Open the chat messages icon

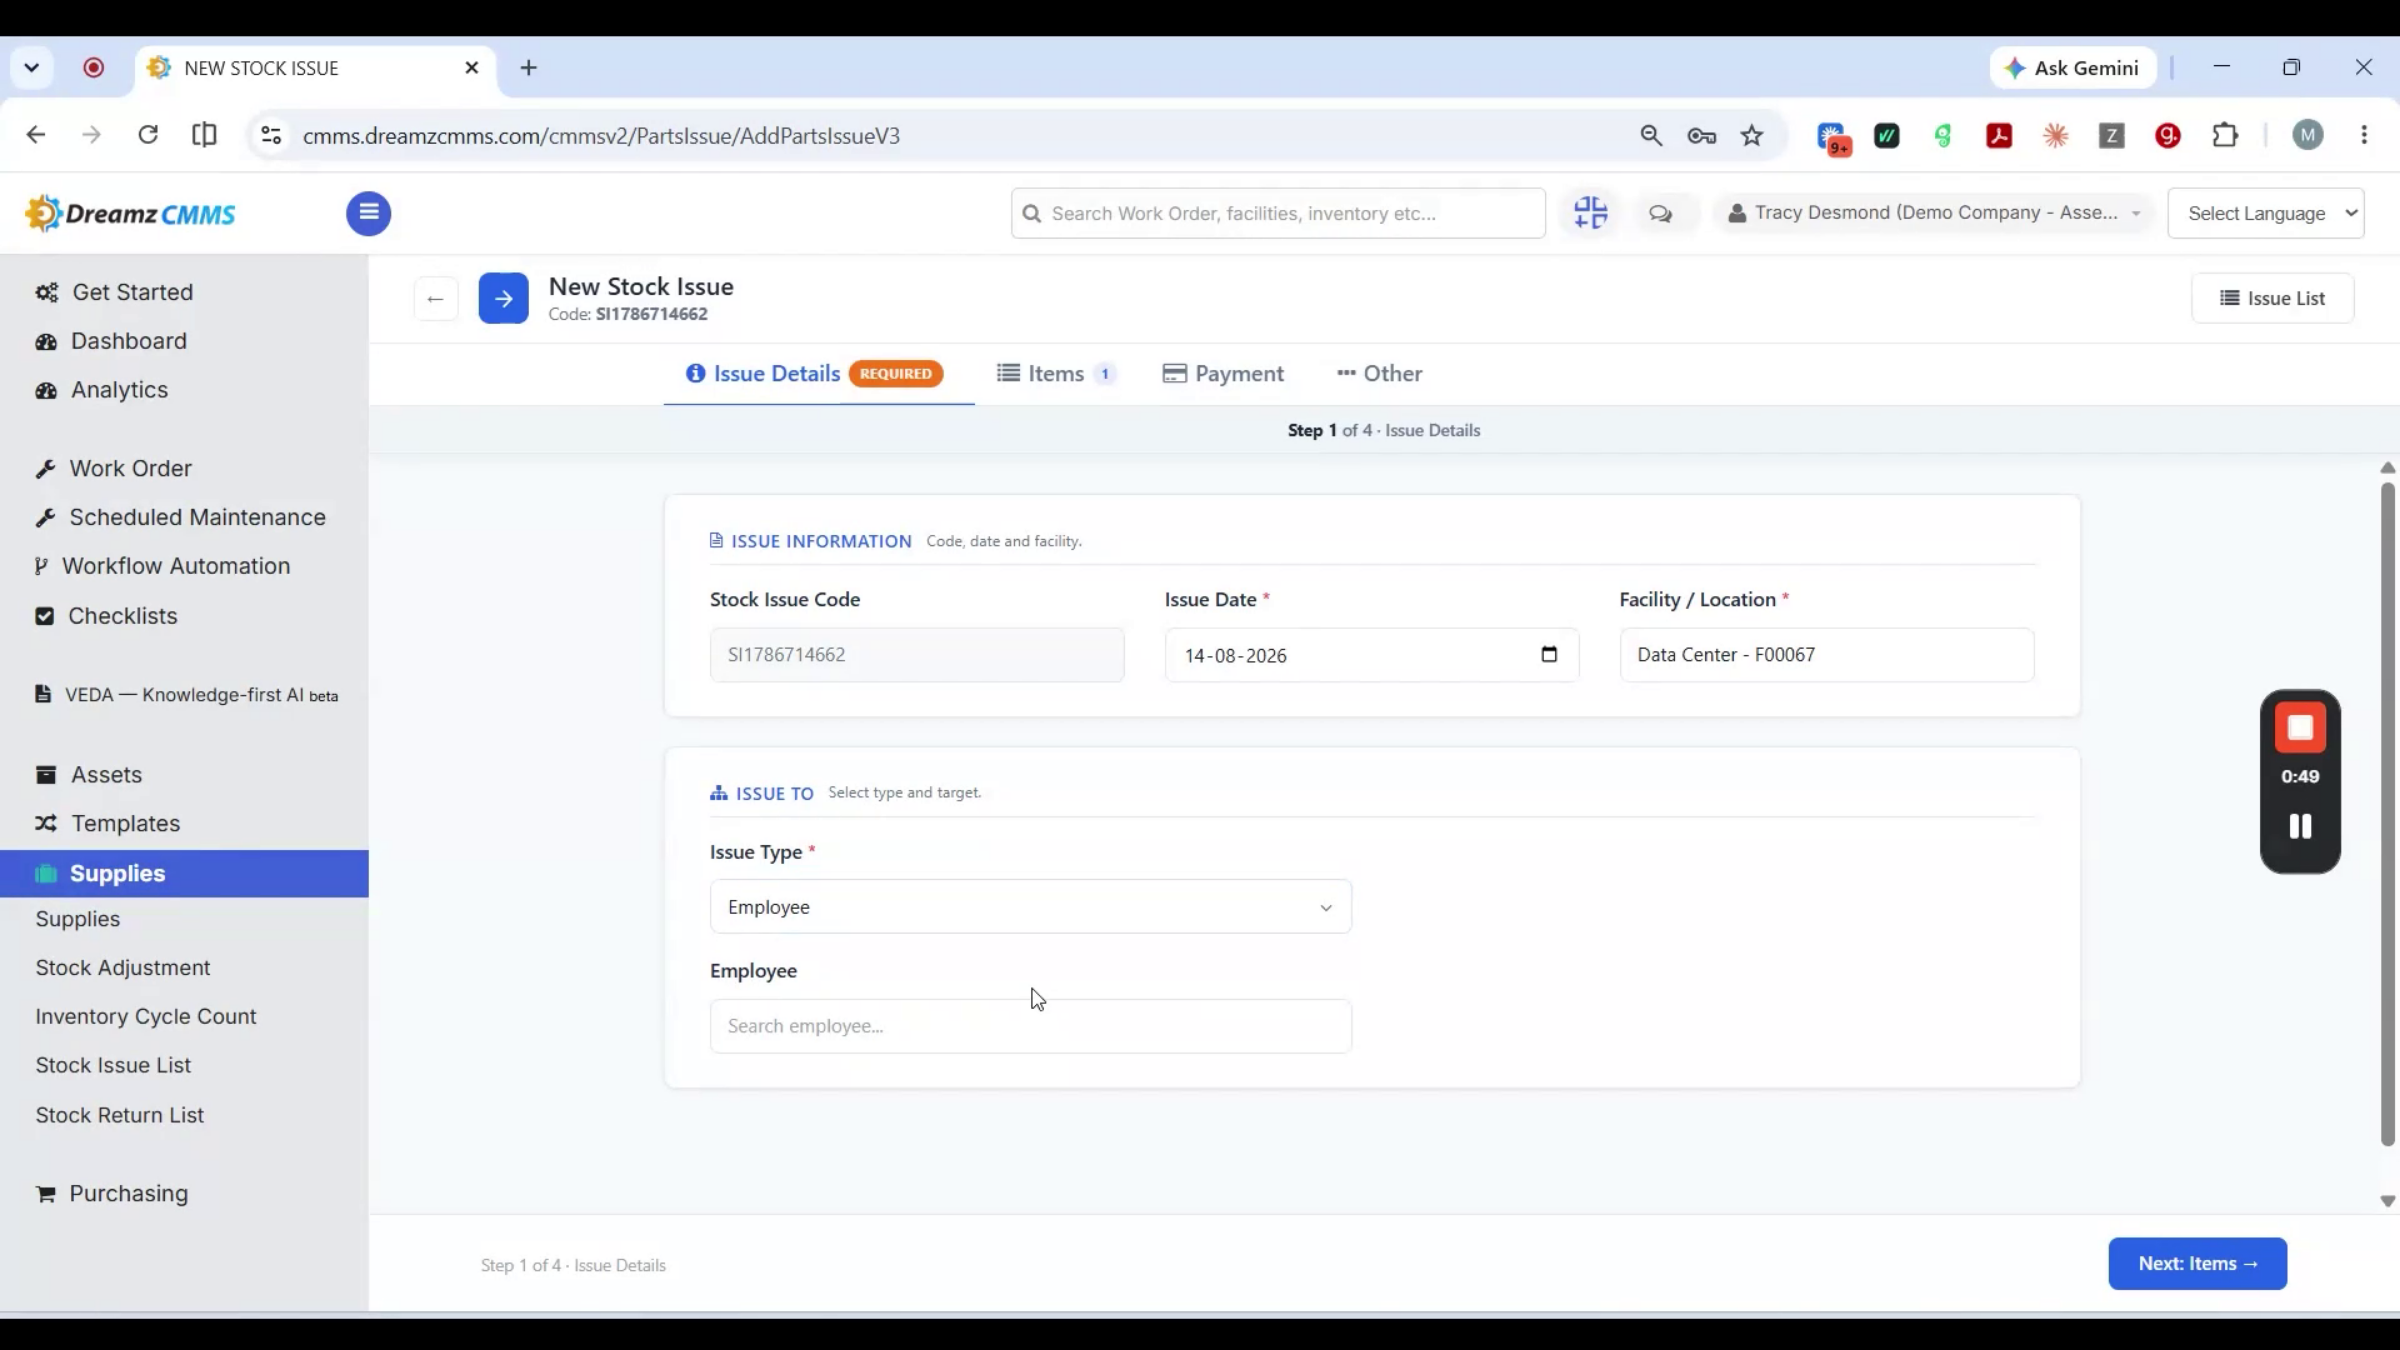pyautogui.click(x=1661, y=213)
